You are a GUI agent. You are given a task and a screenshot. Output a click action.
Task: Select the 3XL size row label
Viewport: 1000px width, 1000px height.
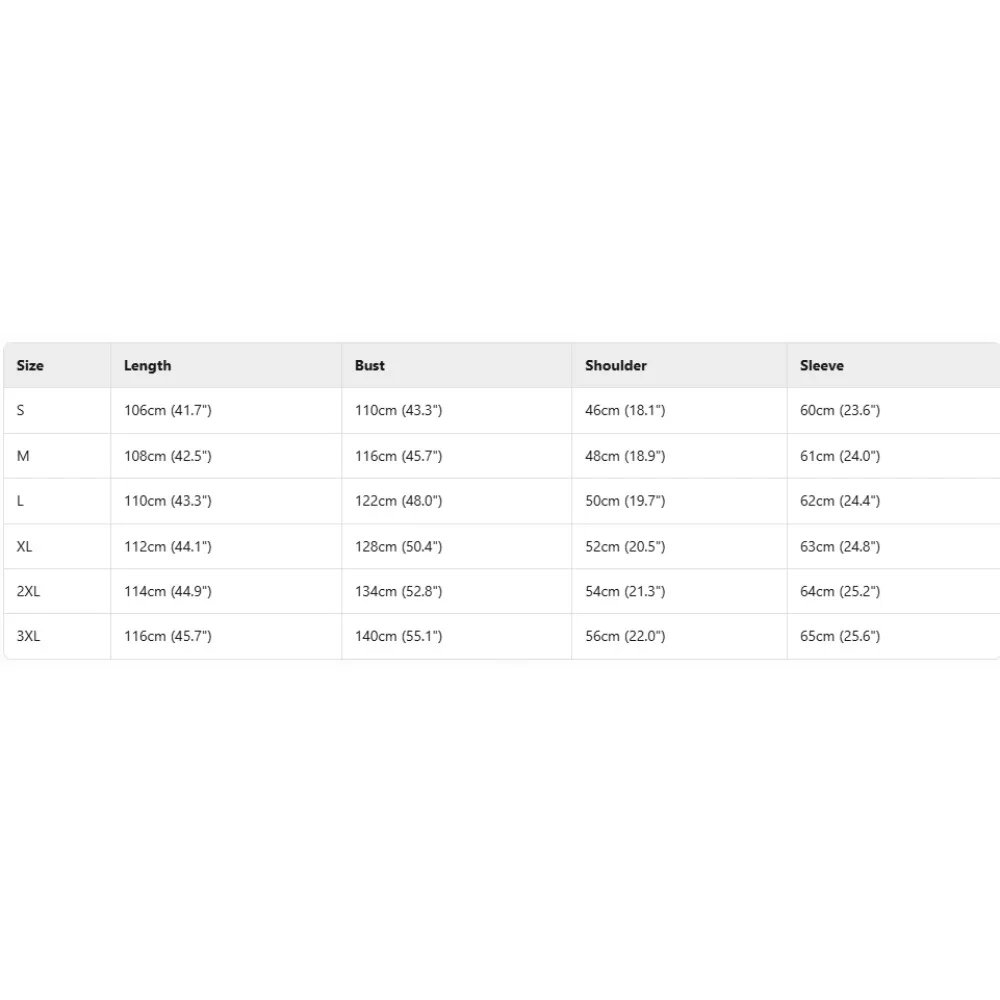[28, 637]
